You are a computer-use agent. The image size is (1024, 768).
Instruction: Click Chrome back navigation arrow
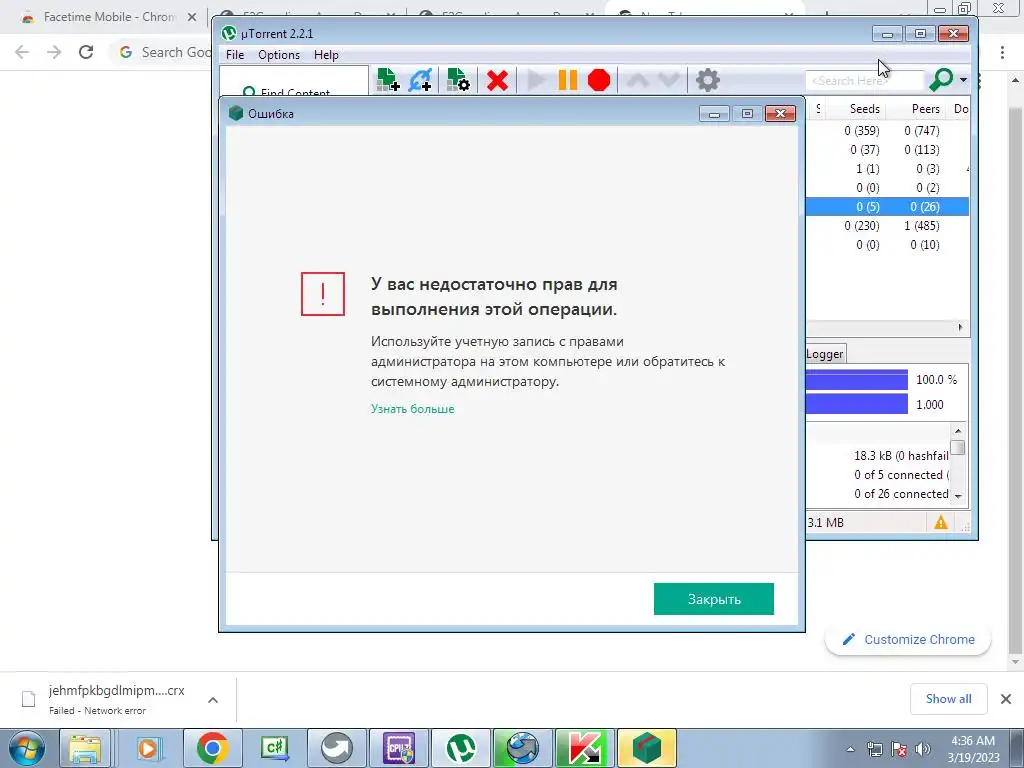point(22,52)
